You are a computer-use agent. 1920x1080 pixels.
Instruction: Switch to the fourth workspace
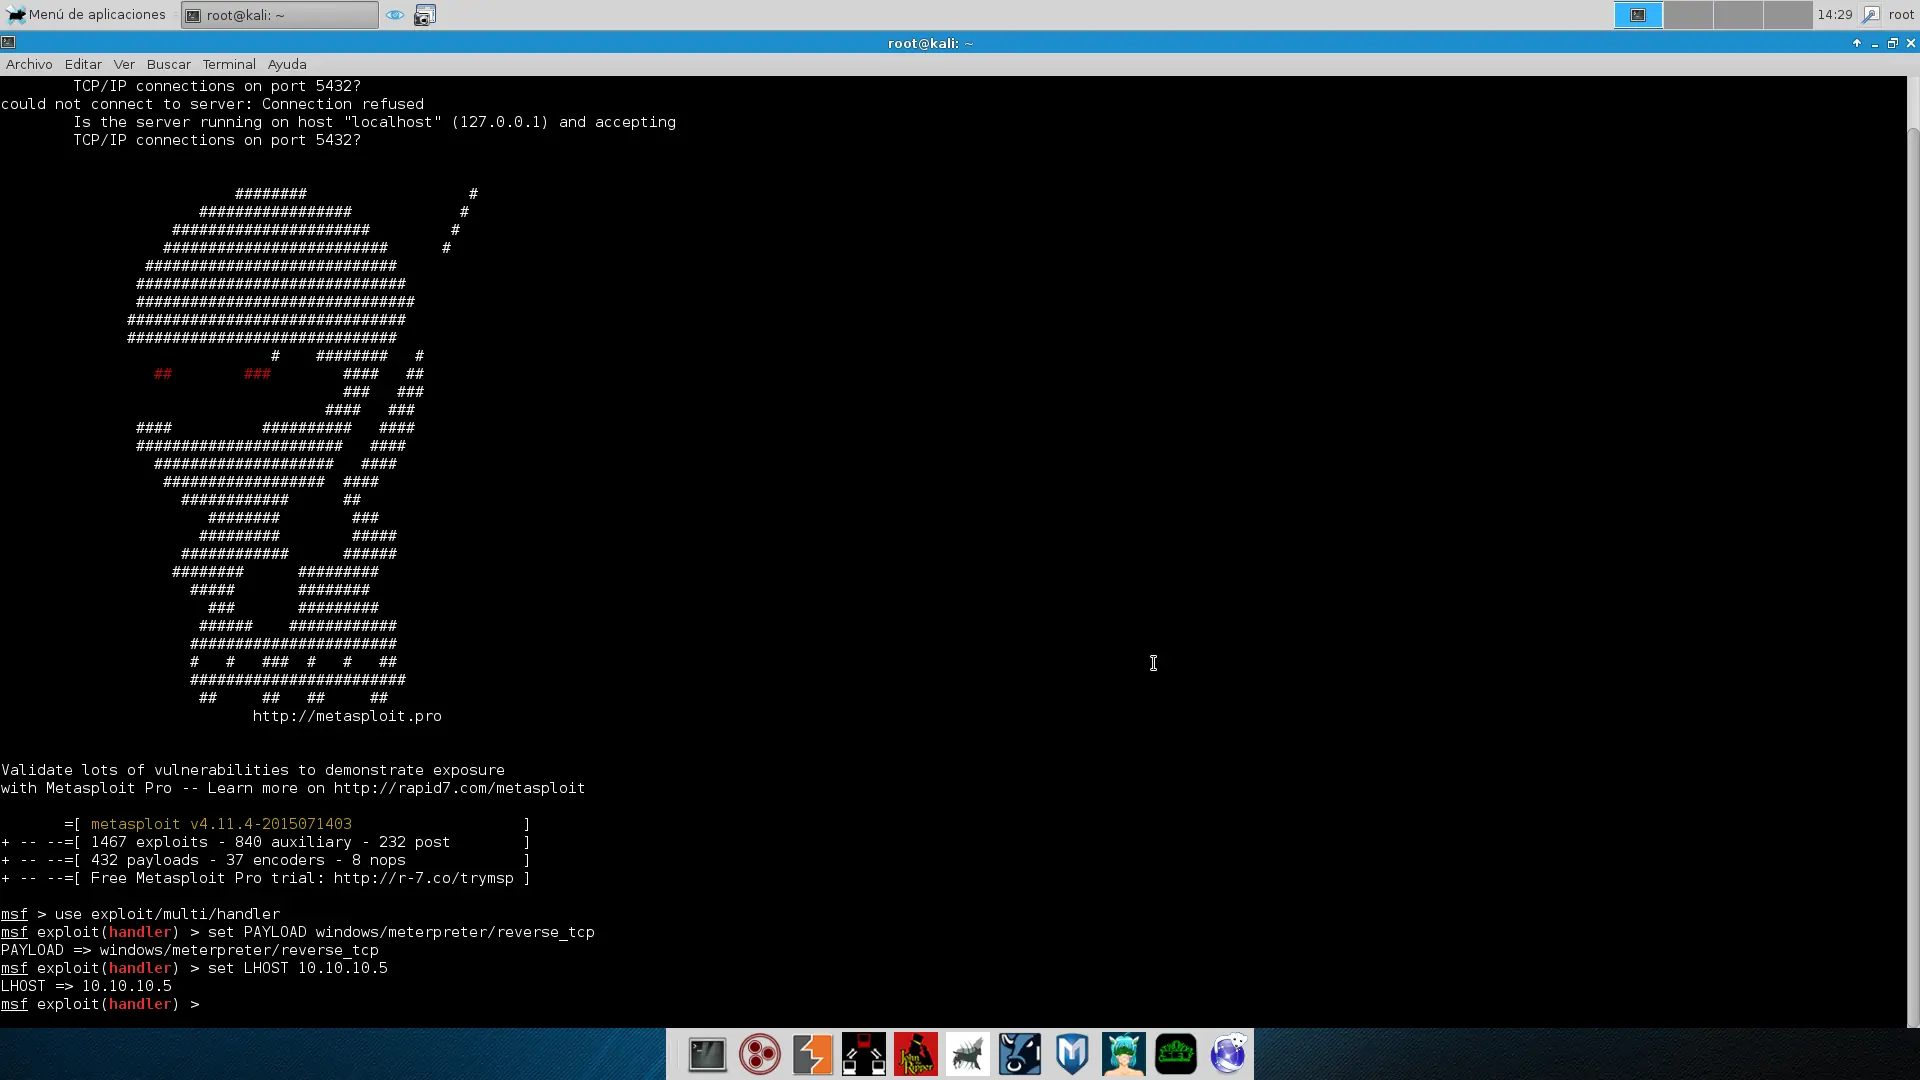click(1788, 15)
